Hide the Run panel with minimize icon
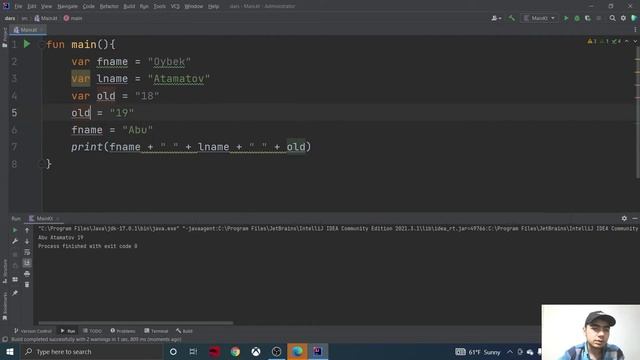640x360 pixels. [x=635, y=219]
